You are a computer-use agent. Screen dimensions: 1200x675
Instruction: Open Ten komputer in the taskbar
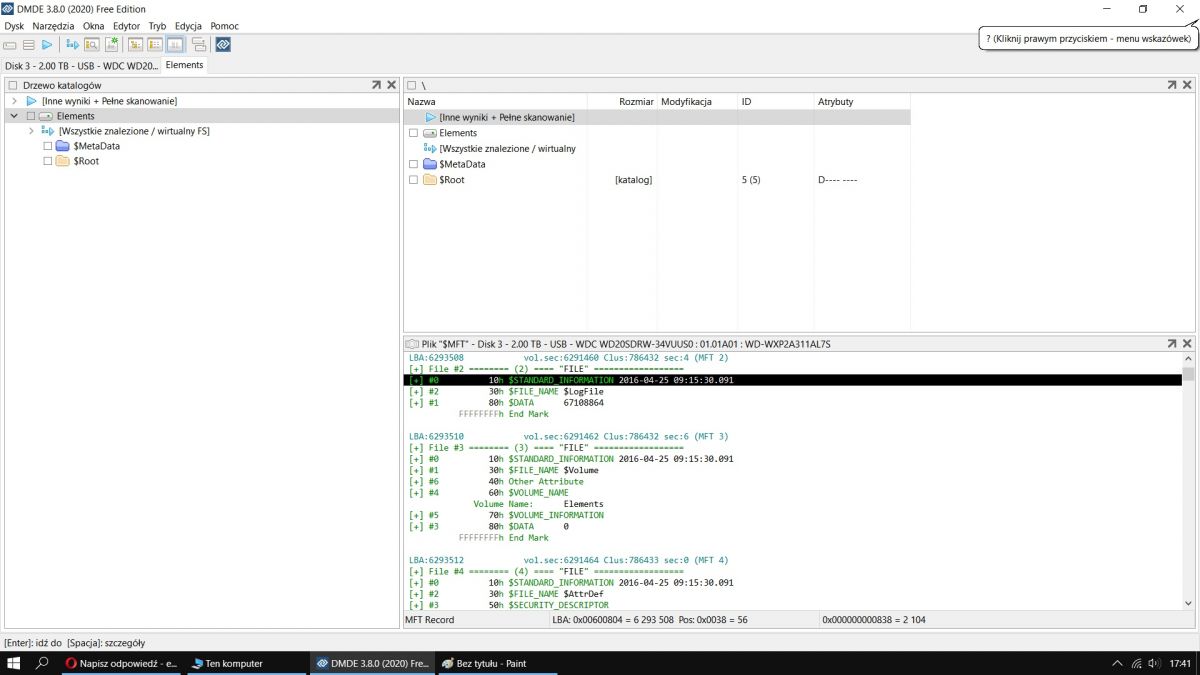tap(247, 663)
